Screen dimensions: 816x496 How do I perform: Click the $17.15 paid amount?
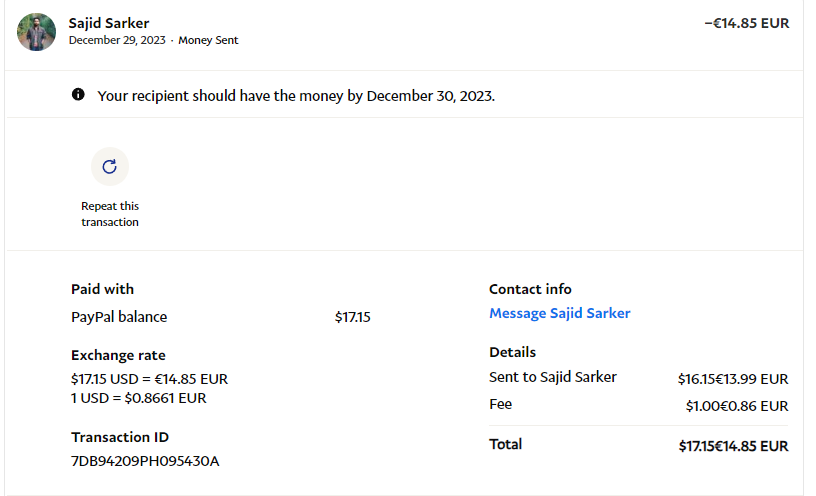tap(352, 317)
